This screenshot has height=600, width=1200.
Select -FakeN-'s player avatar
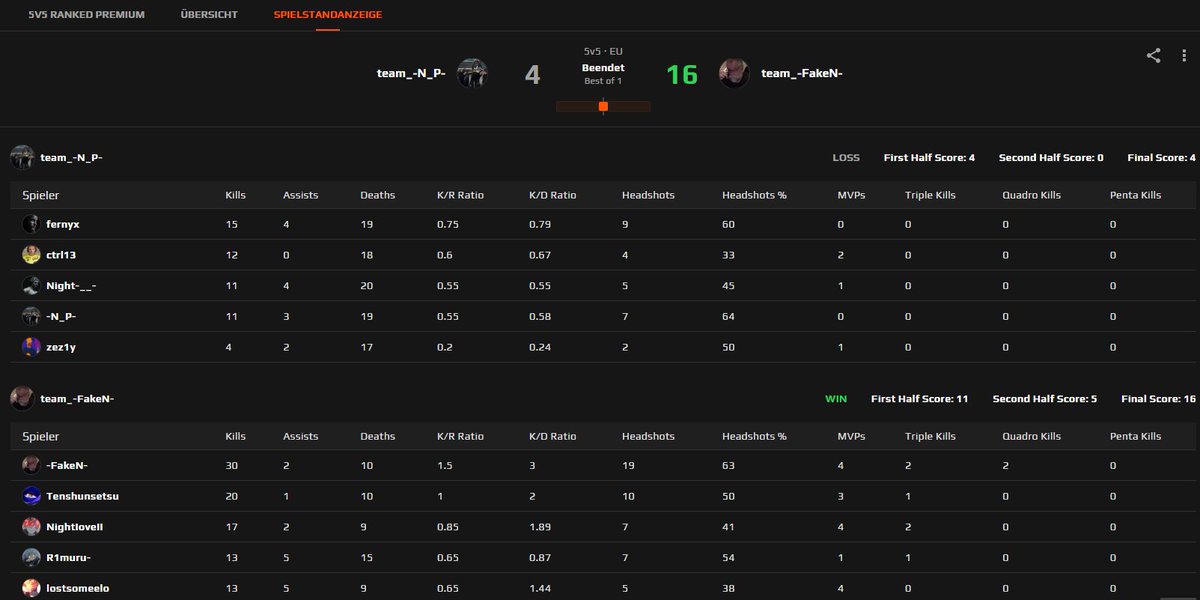coord(30,465)
